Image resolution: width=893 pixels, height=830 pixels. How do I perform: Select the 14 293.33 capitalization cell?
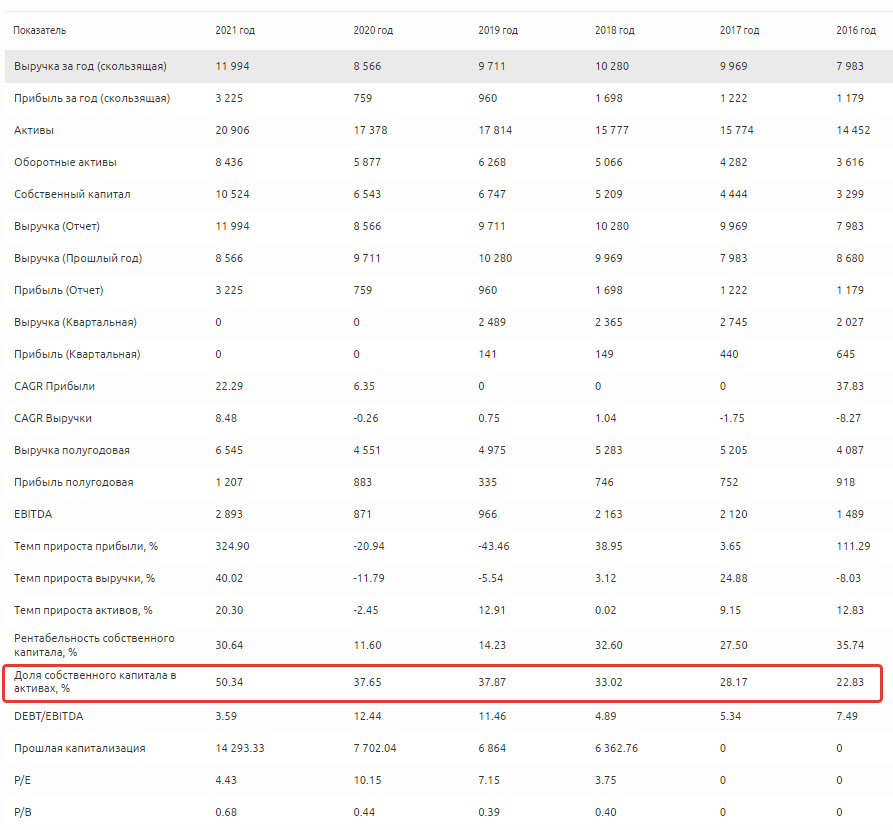(238, 748)
